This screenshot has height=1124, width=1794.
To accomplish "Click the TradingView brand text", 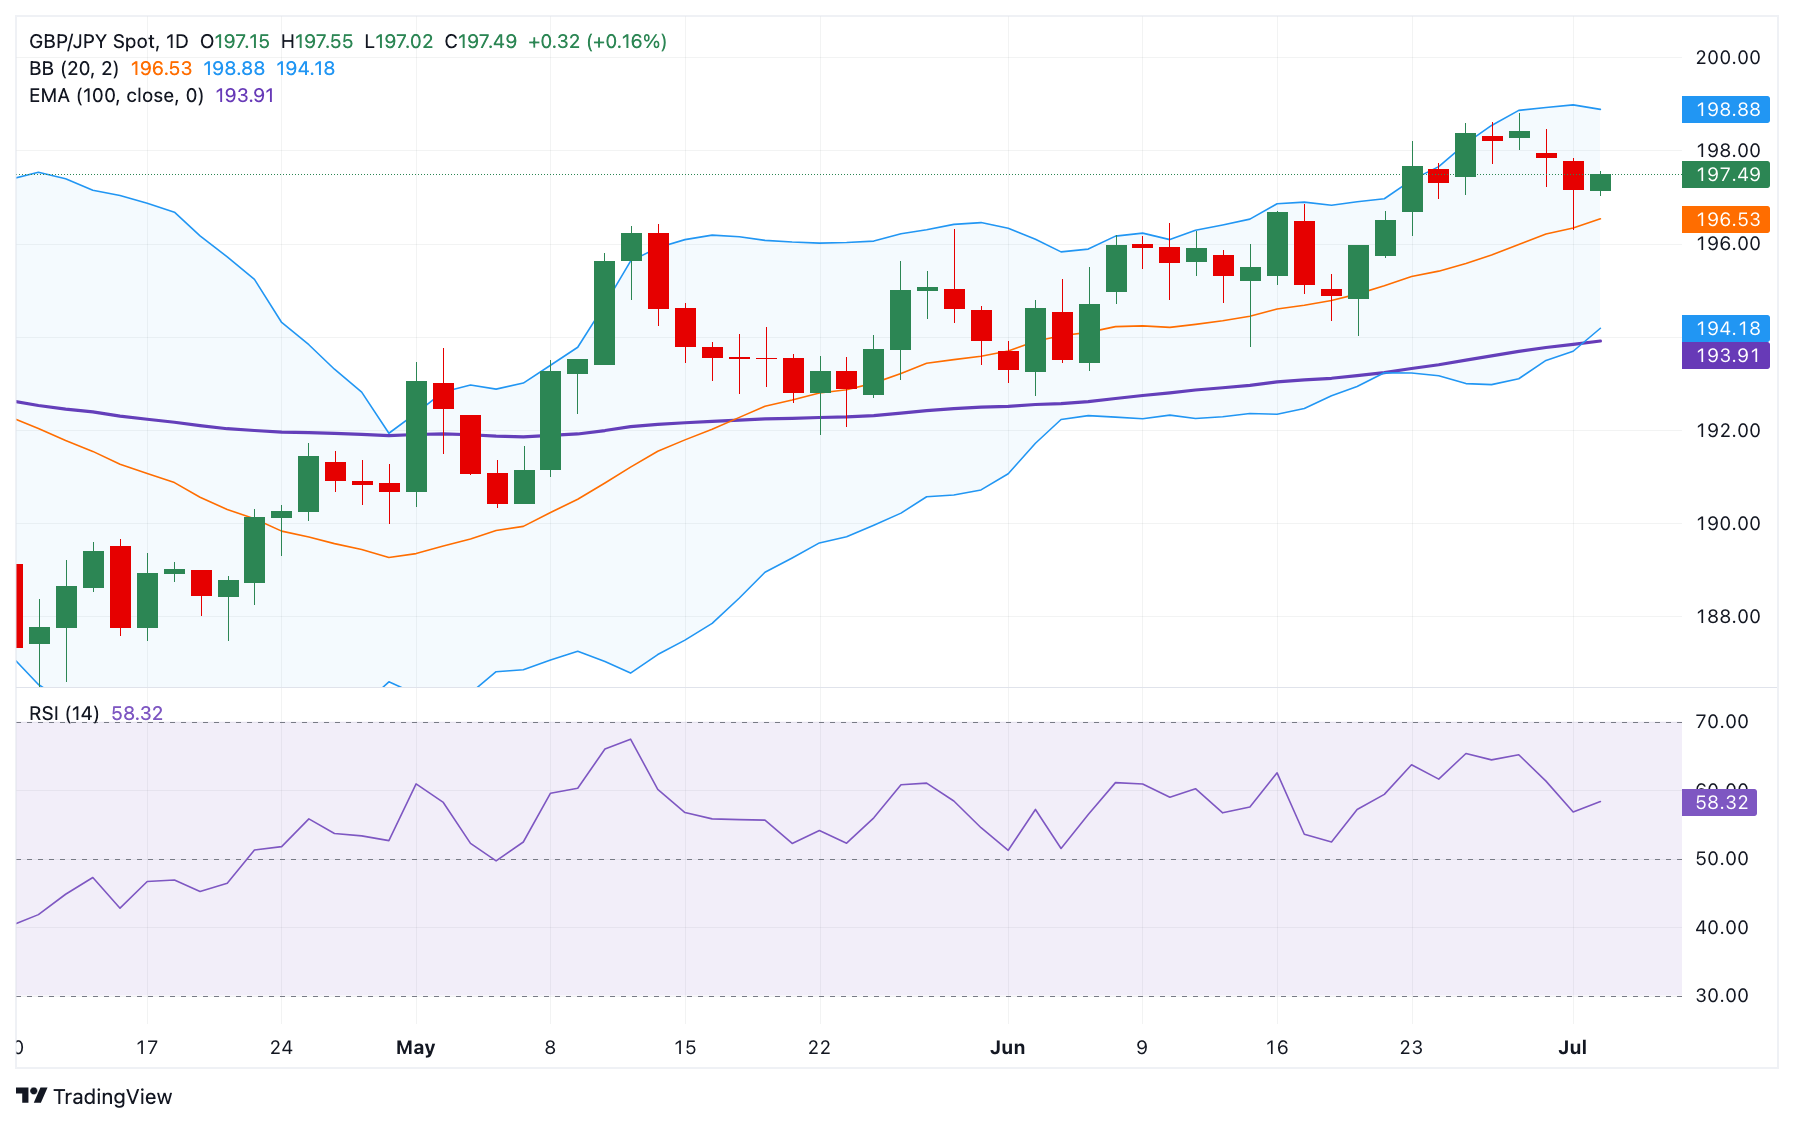I will (112, 1097).
